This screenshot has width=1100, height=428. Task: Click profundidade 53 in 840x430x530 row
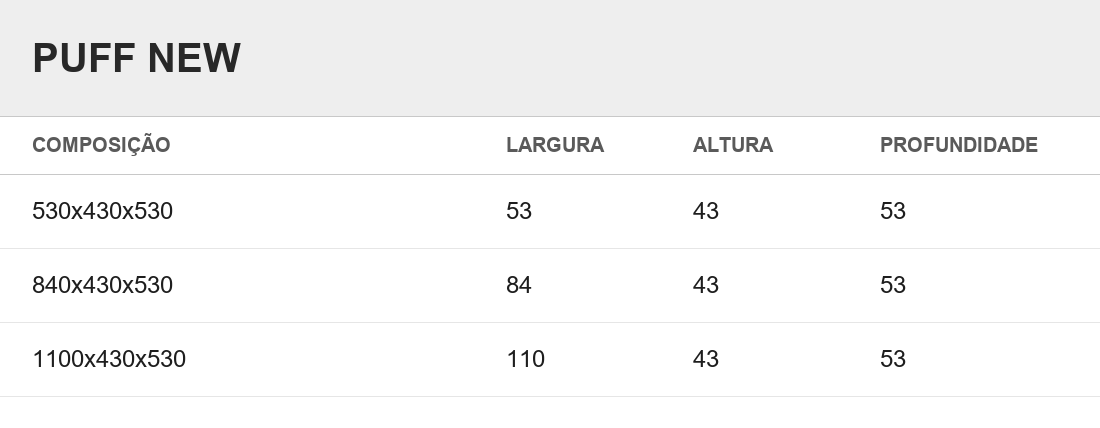(893, 285)
